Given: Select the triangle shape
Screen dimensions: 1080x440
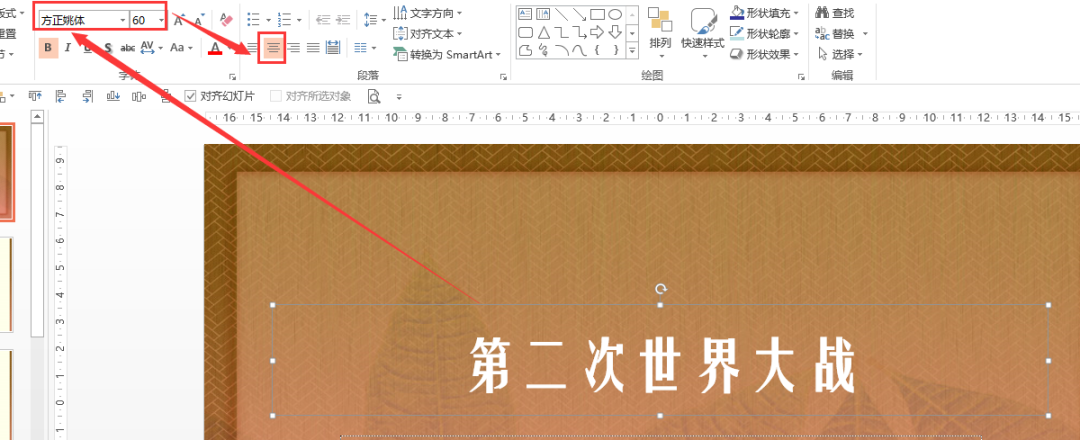Looking at the screenshot, I should point(543,32).
